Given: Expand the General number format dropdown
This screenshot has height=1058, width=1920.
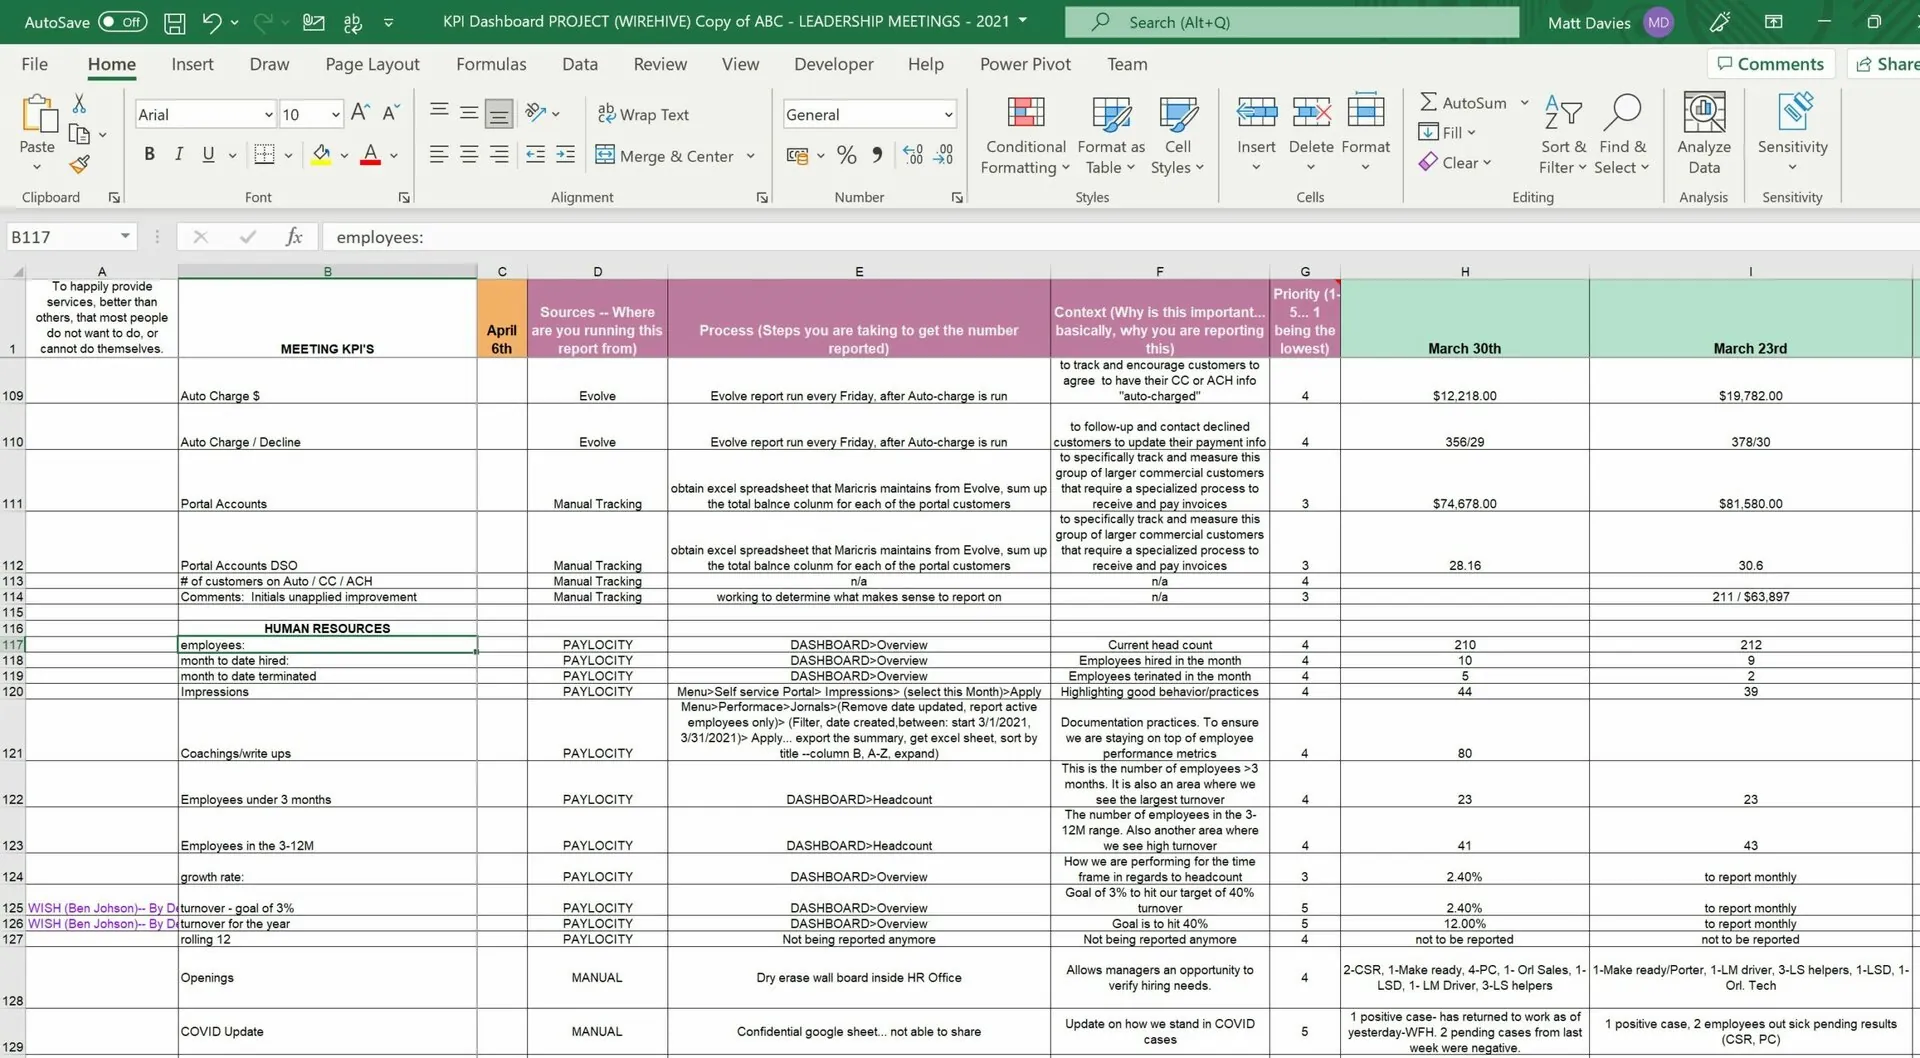Looking at the screenshot, I should 947,115.
